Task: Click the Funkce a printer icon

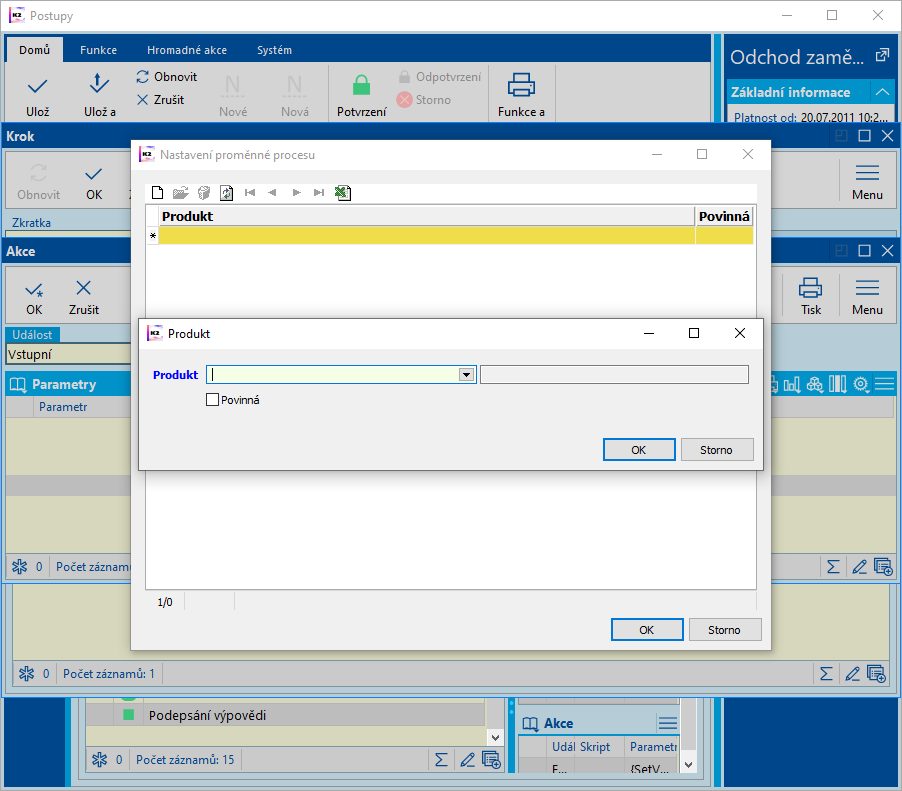Action: click(521, 85)
